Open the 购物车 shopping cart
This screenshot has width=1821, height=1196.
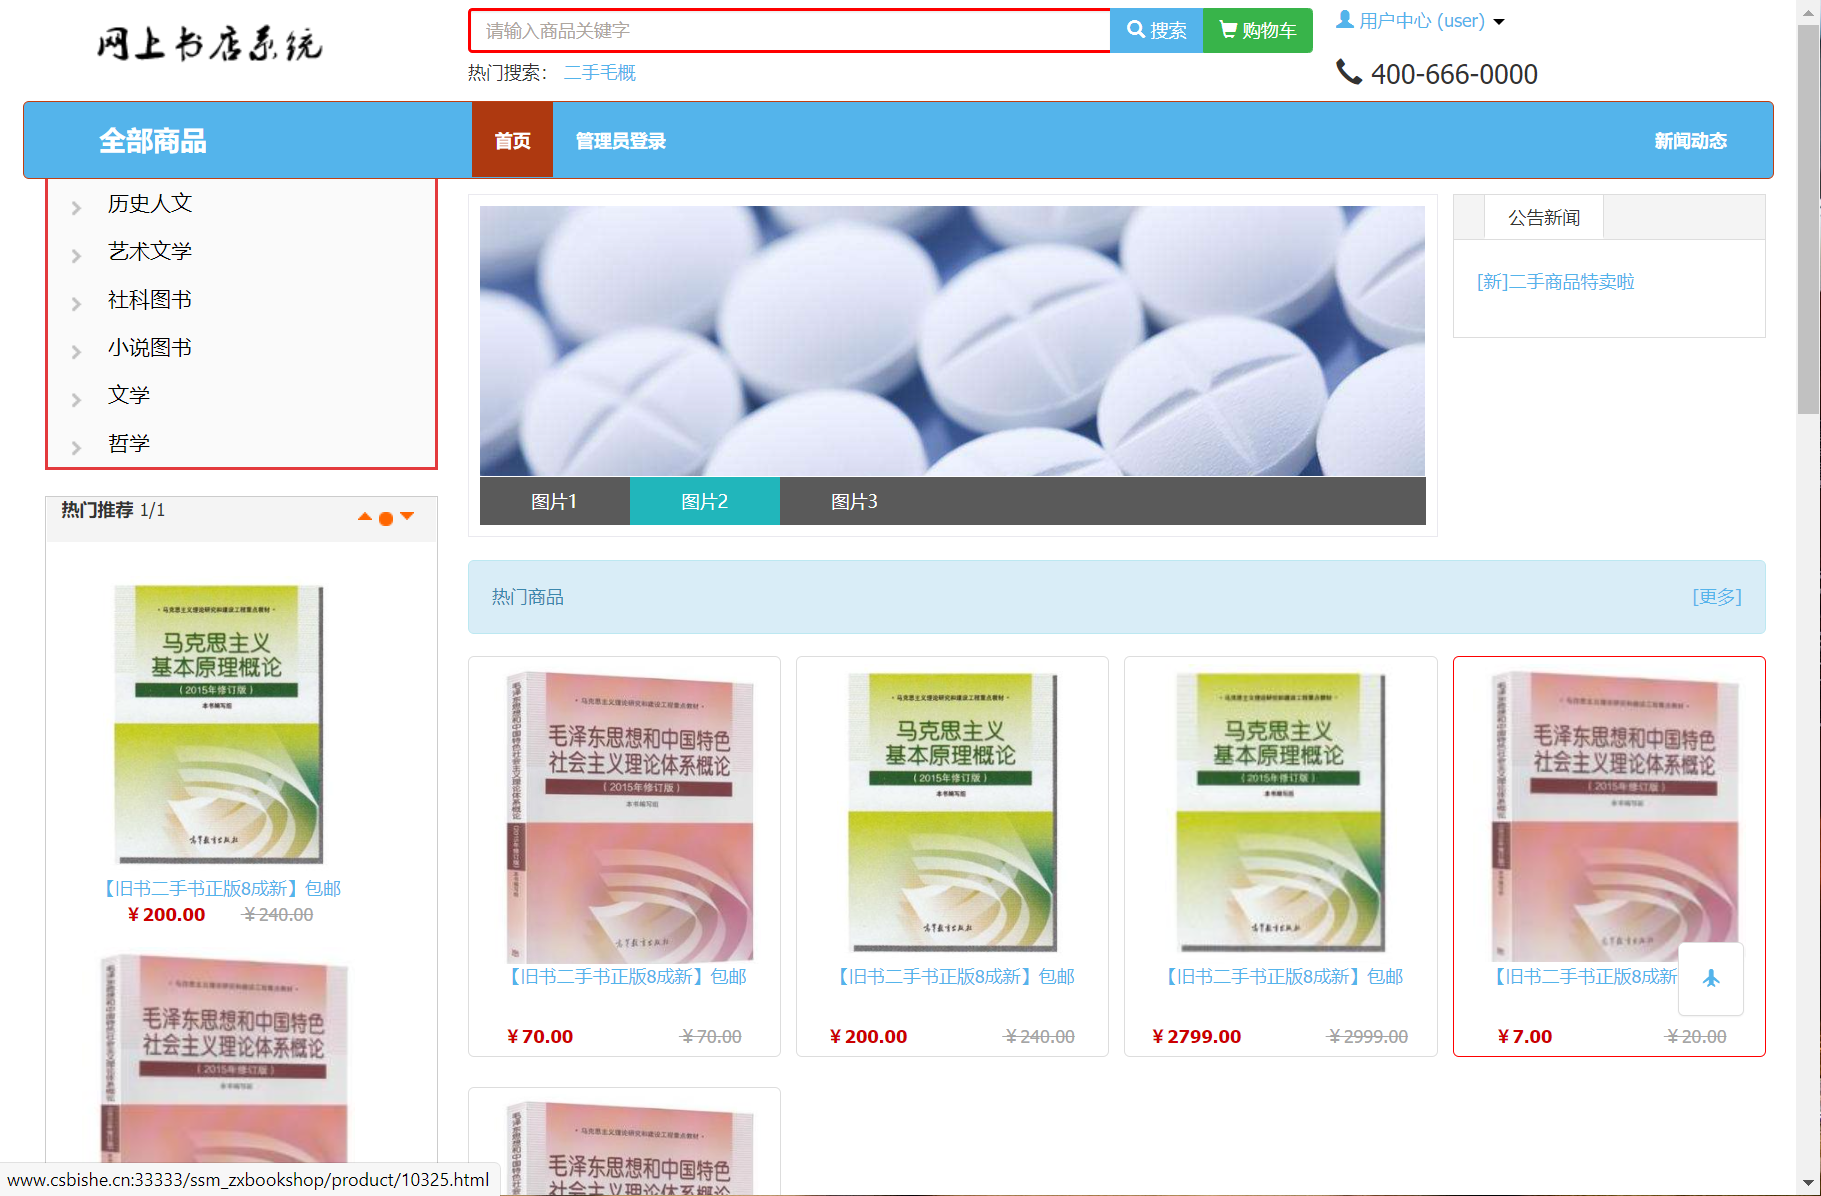click(1257, 30)
